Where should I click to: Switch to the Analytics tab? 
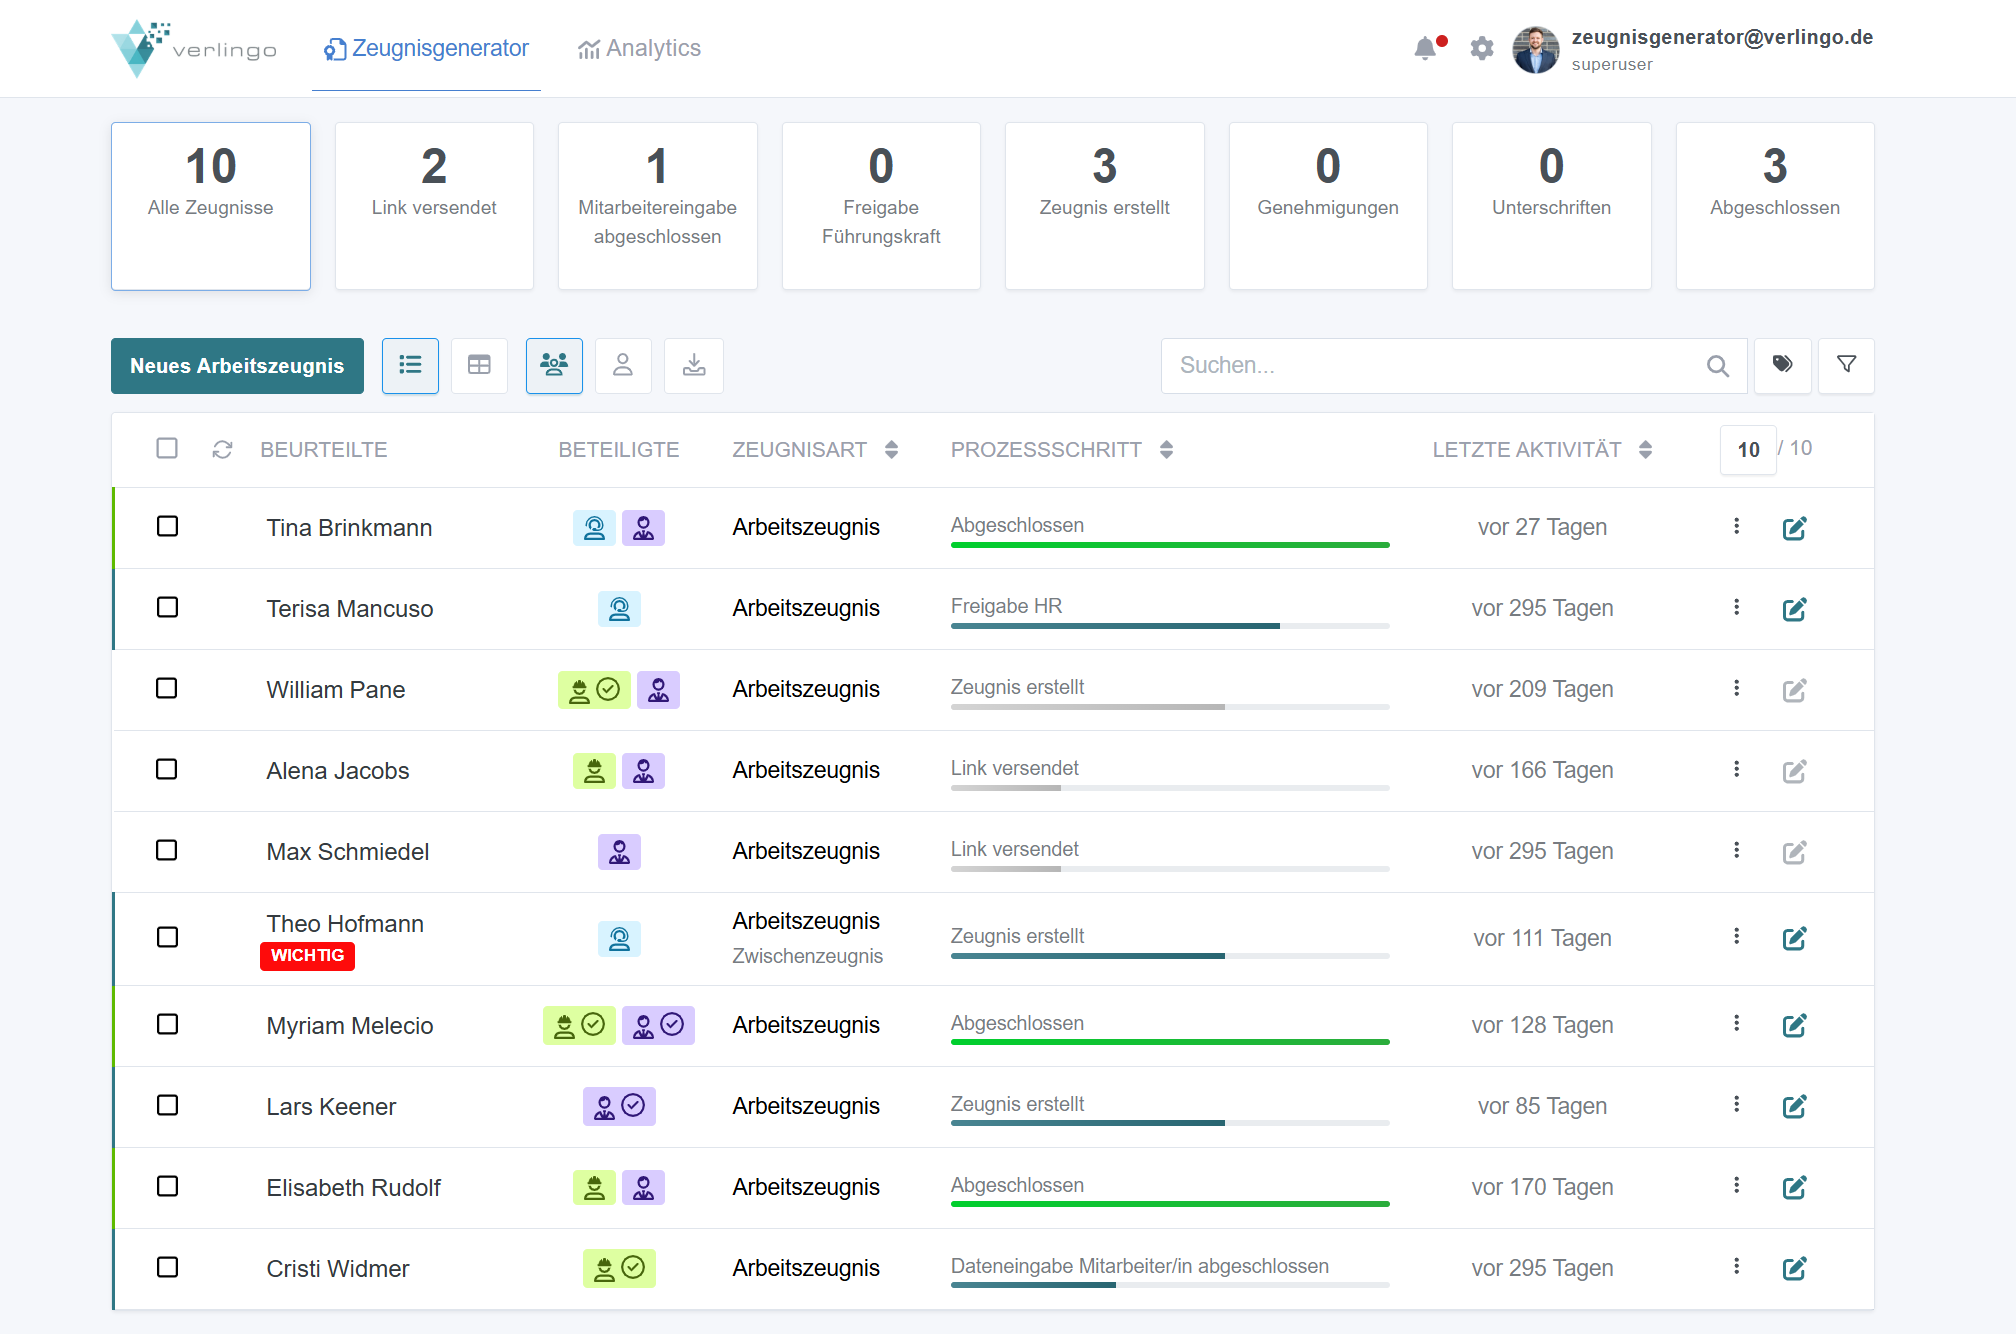pos(640,48)
